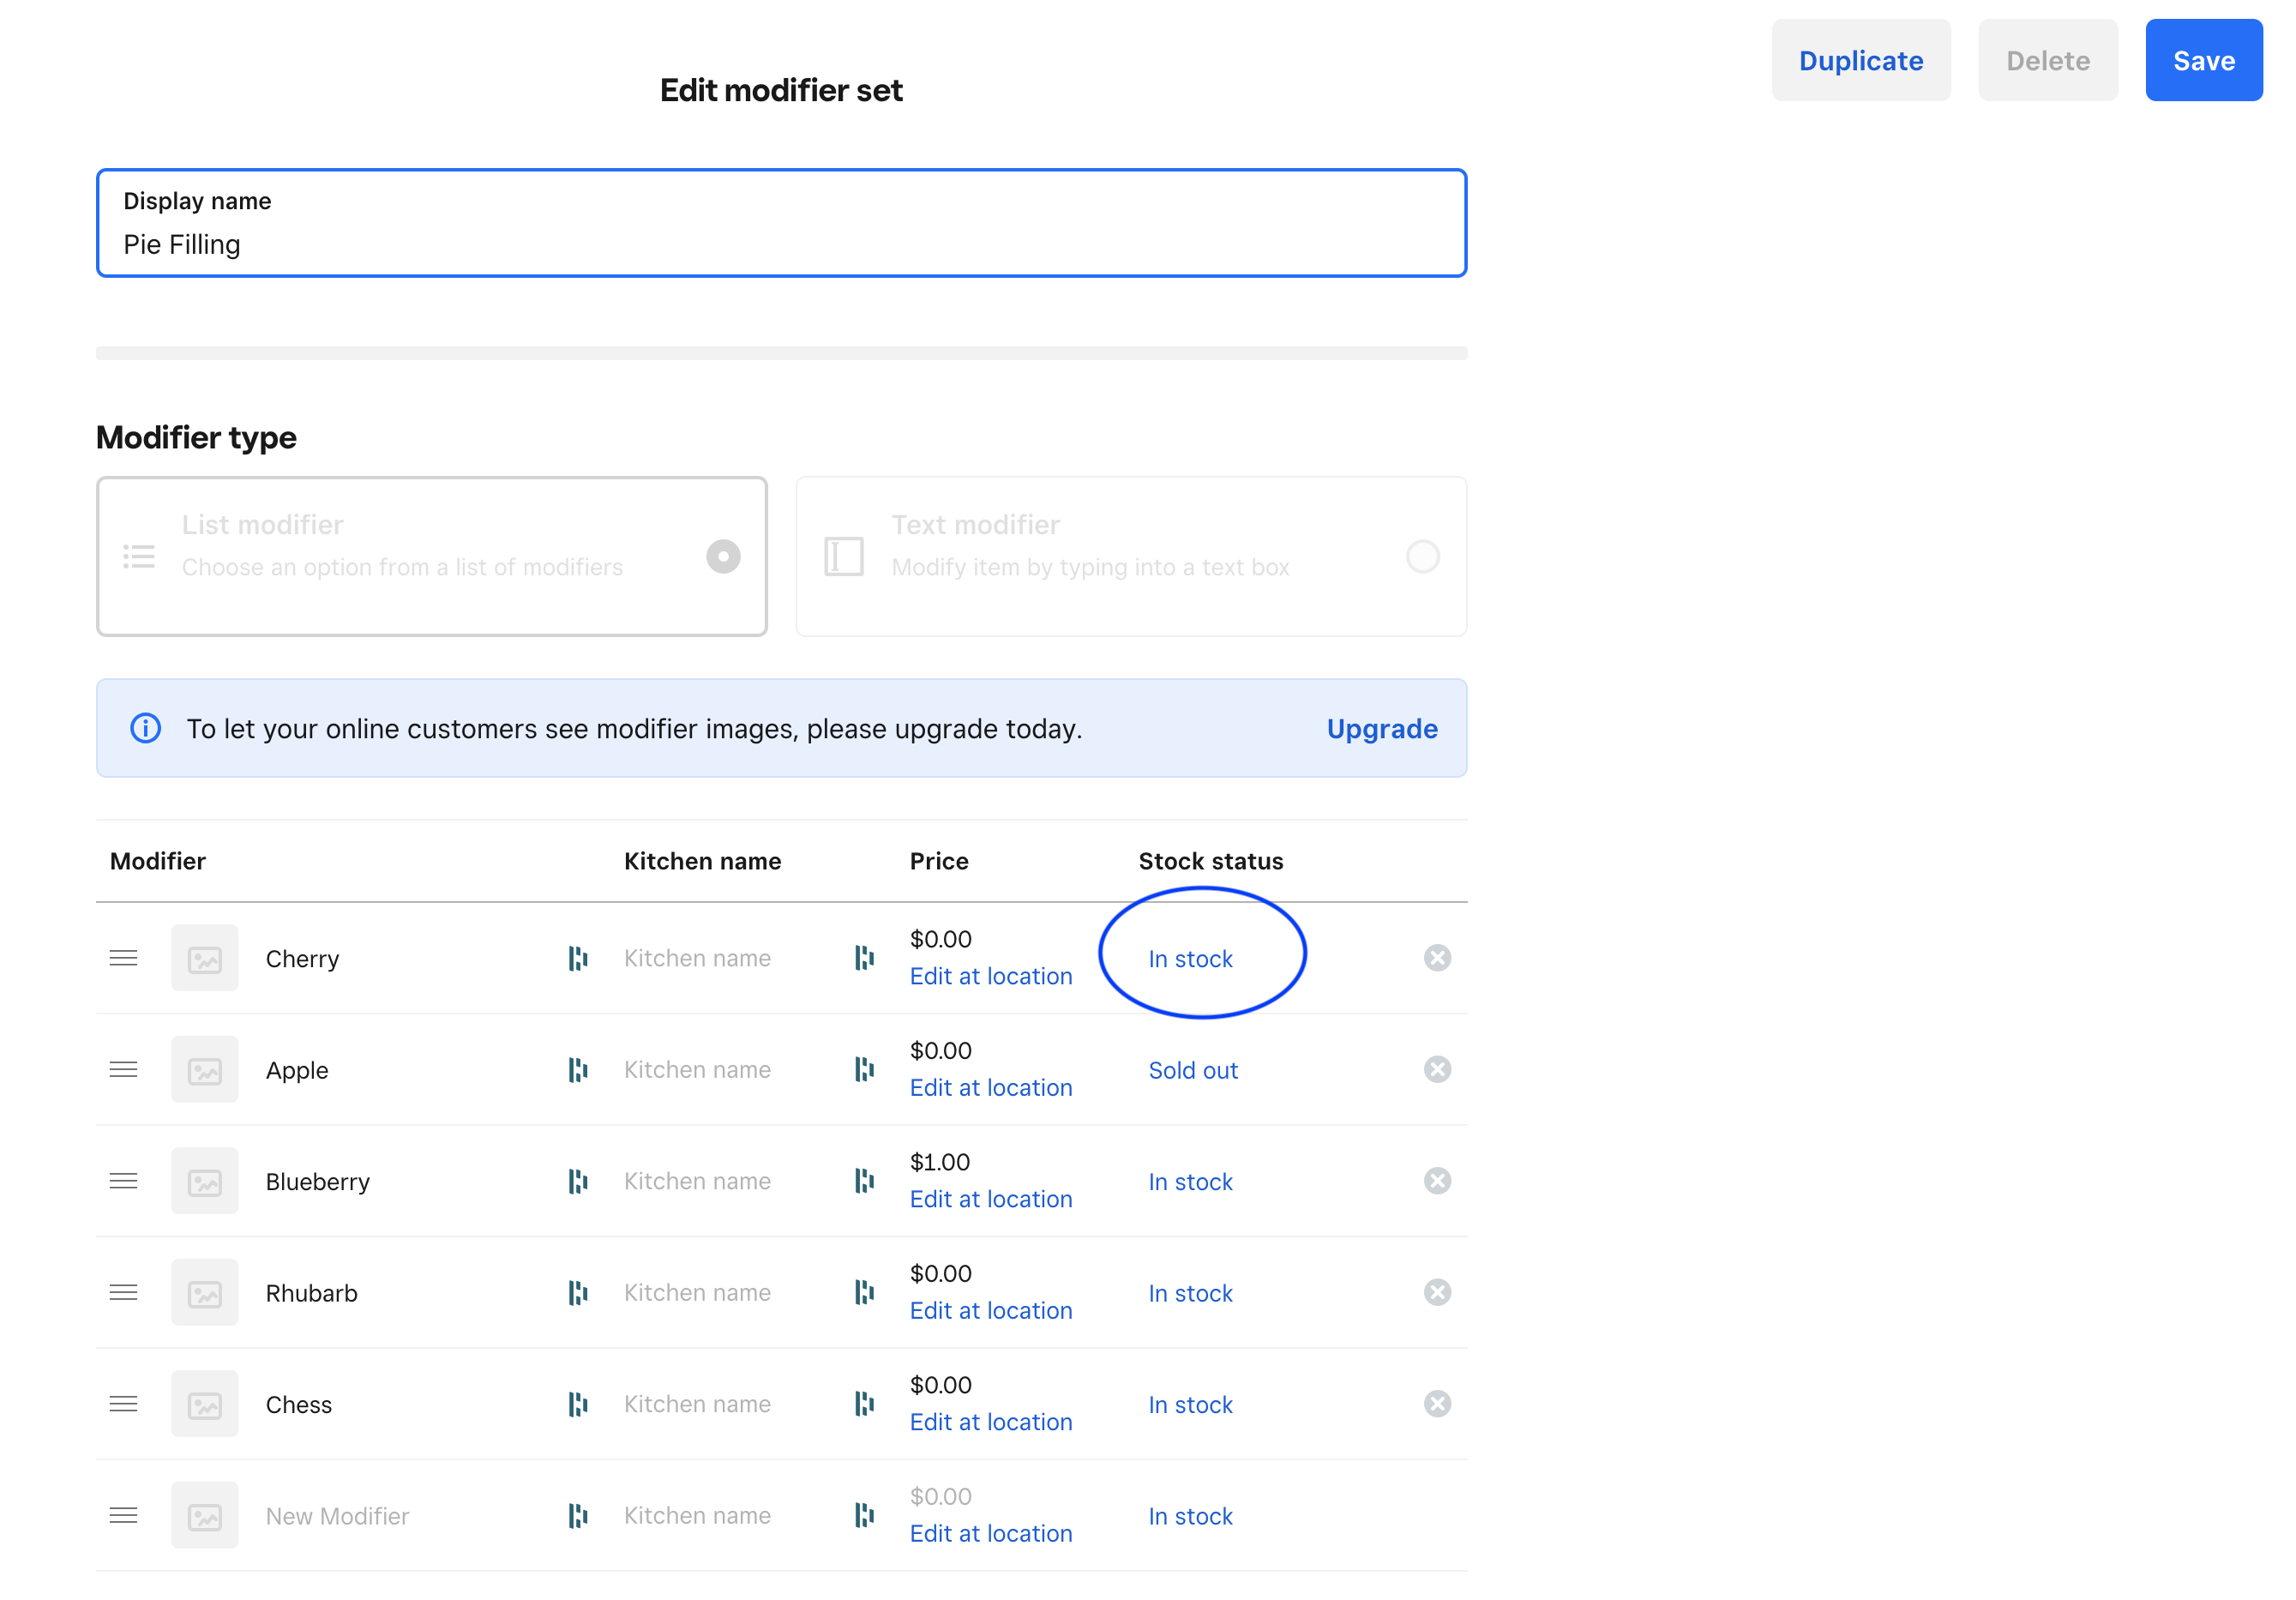Open Edit at location for Rhubarb
This screenshot has width=2296, height=1600.
click(990, 1310)
